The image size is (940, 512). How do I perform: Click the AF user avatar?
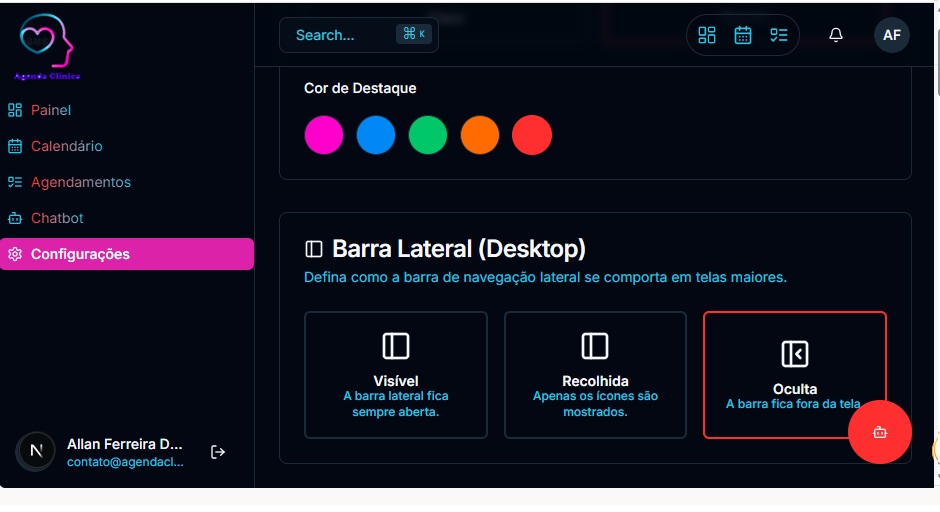tap(891, 35)
